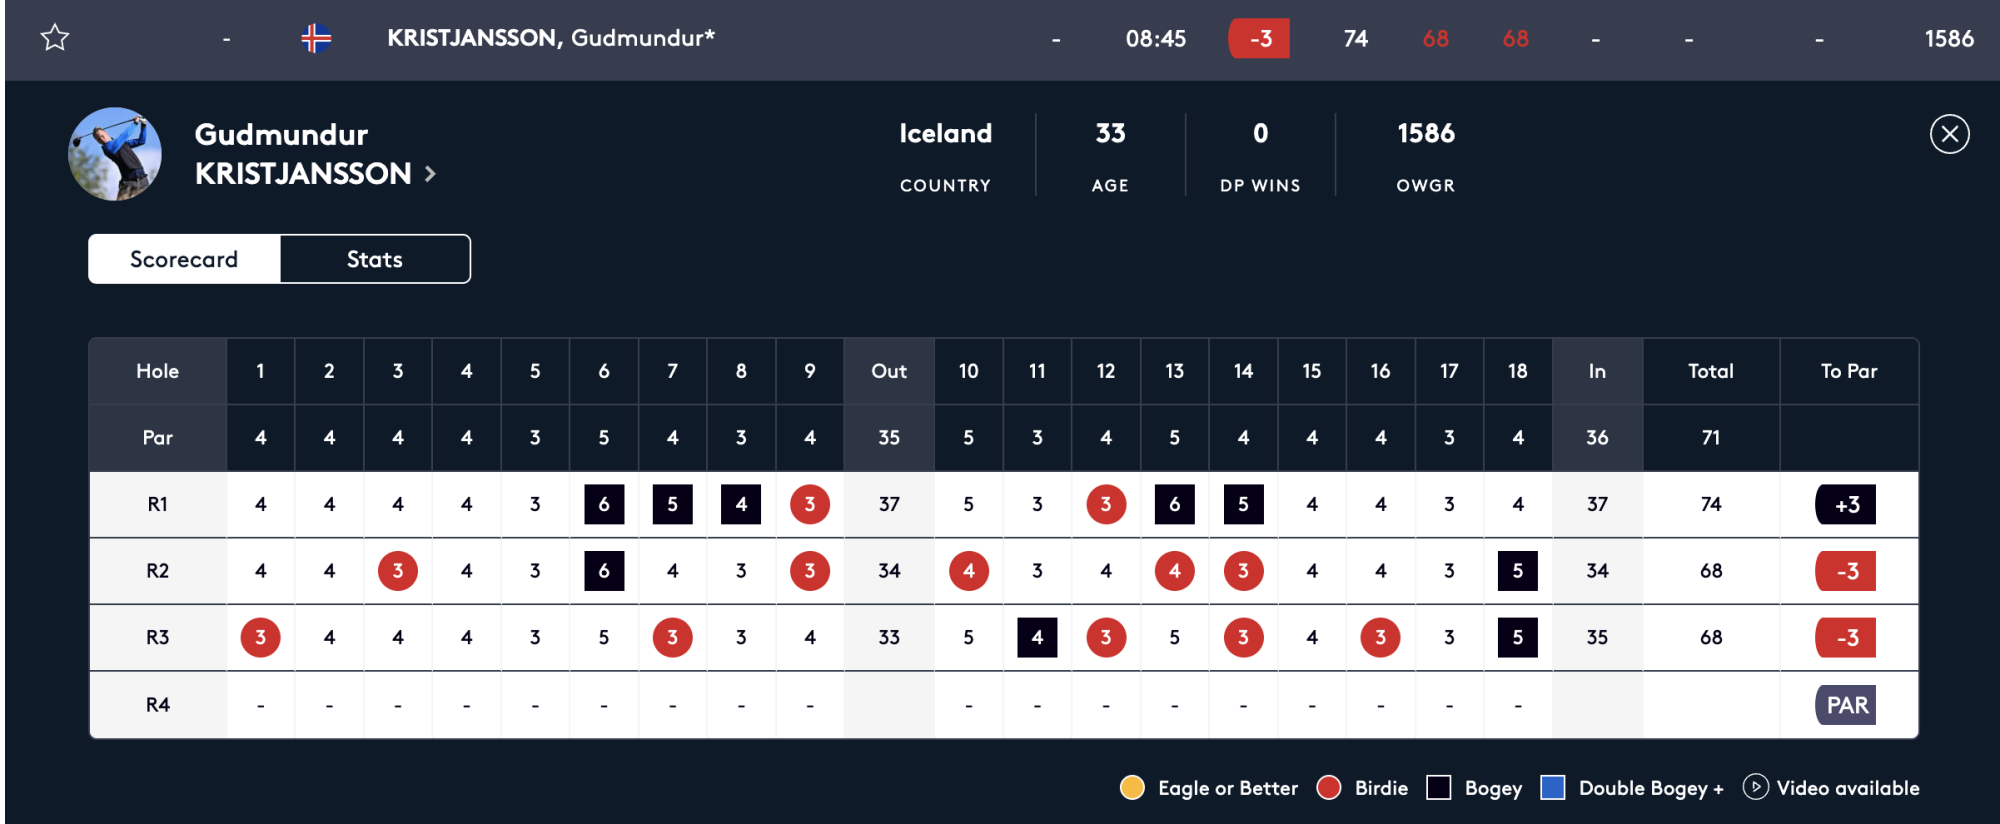Click the R2 bogey on hole 18
Viewport: 2000px width, 824px height.
tap(1517, 571)
